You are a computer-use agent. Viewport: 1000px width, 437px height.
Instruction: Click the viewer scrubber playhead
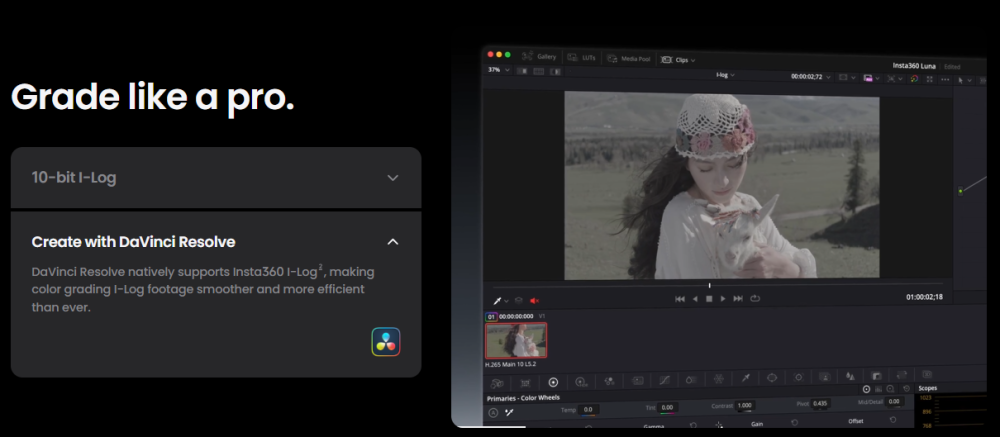tap(709, 285)
